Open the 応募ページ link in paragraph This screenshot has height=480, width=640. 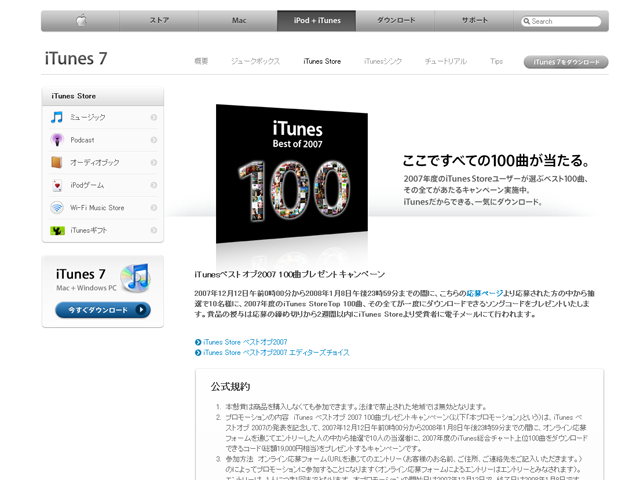pyautogui.click(x=484, y=293)
